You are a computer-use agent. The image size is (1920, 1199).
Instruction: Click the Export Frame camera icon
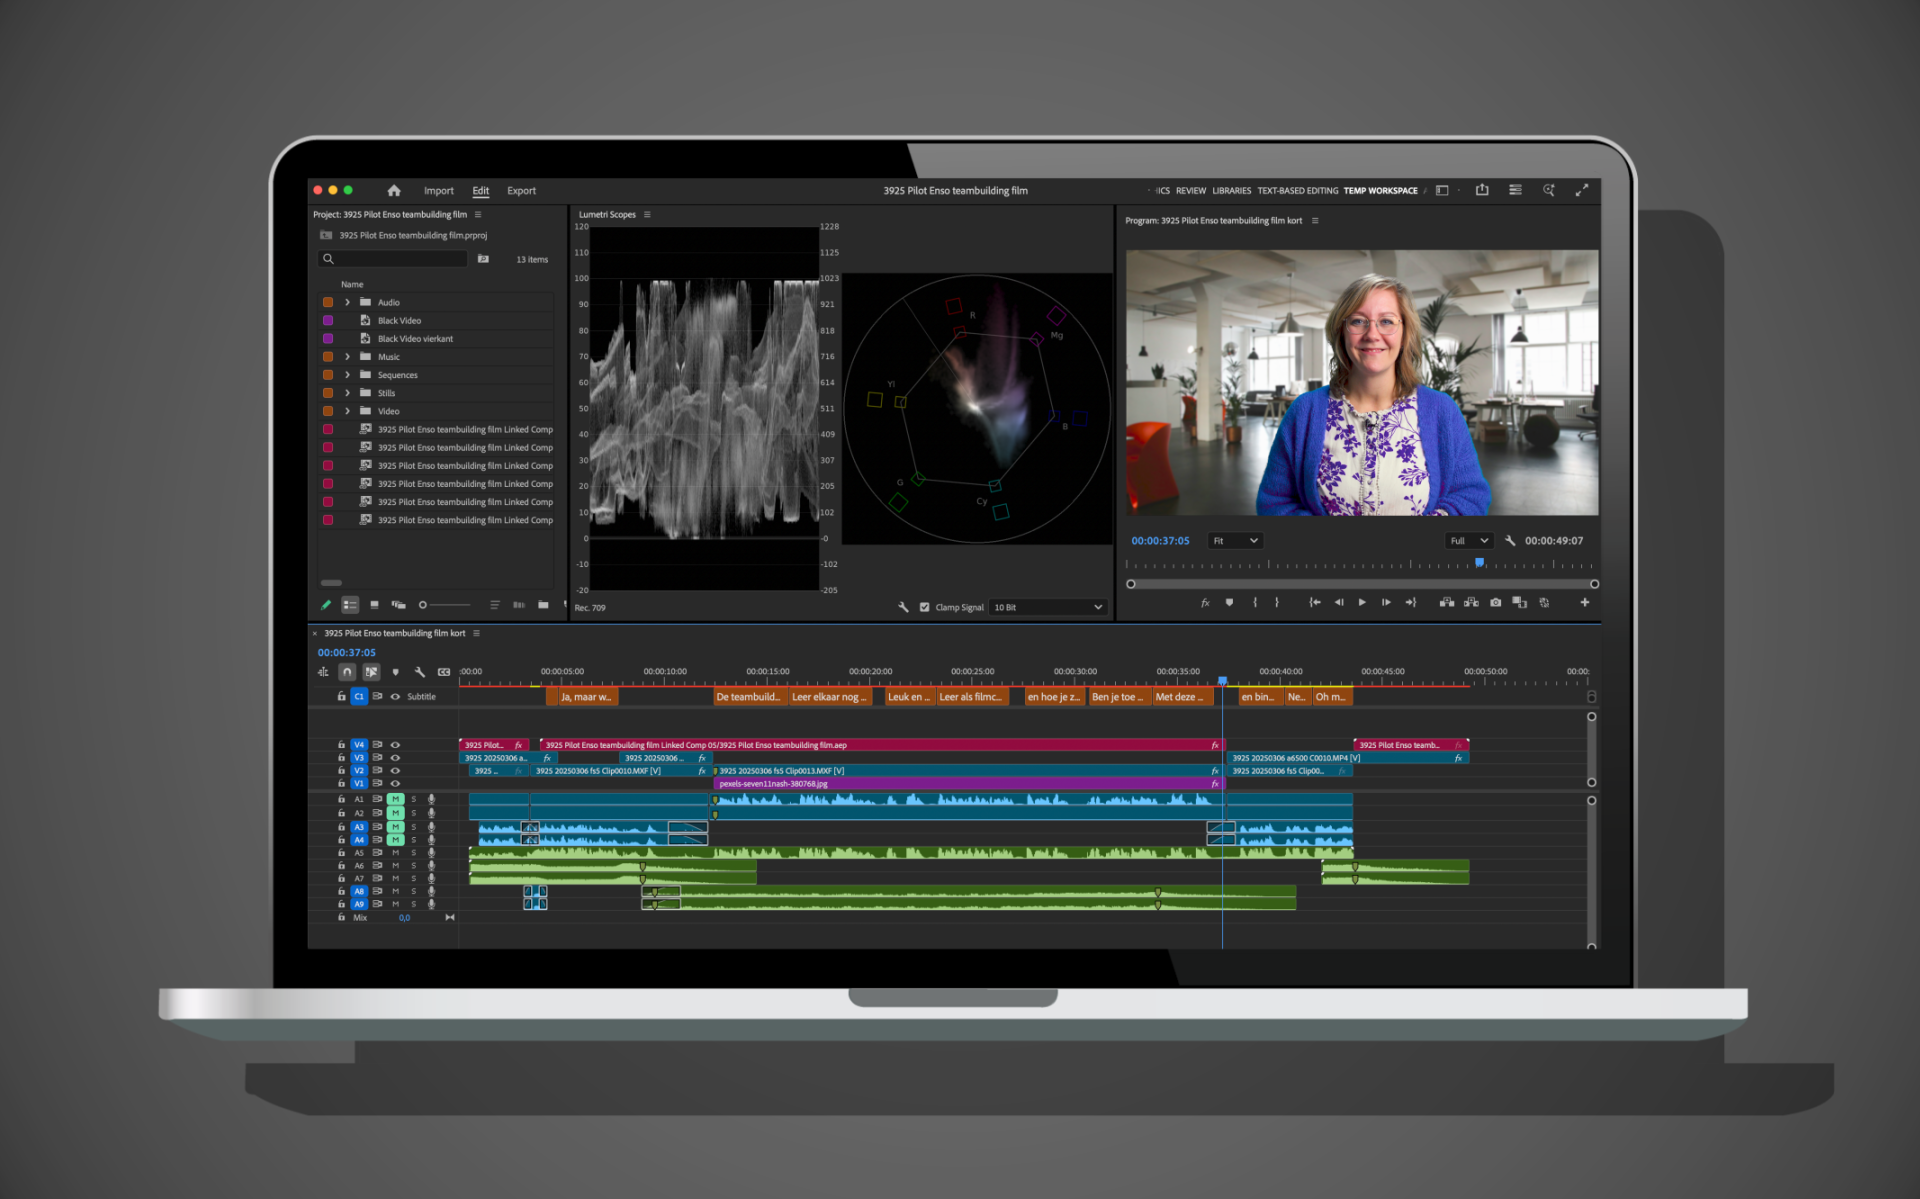pyautogui.click(x=1495, y=602)
